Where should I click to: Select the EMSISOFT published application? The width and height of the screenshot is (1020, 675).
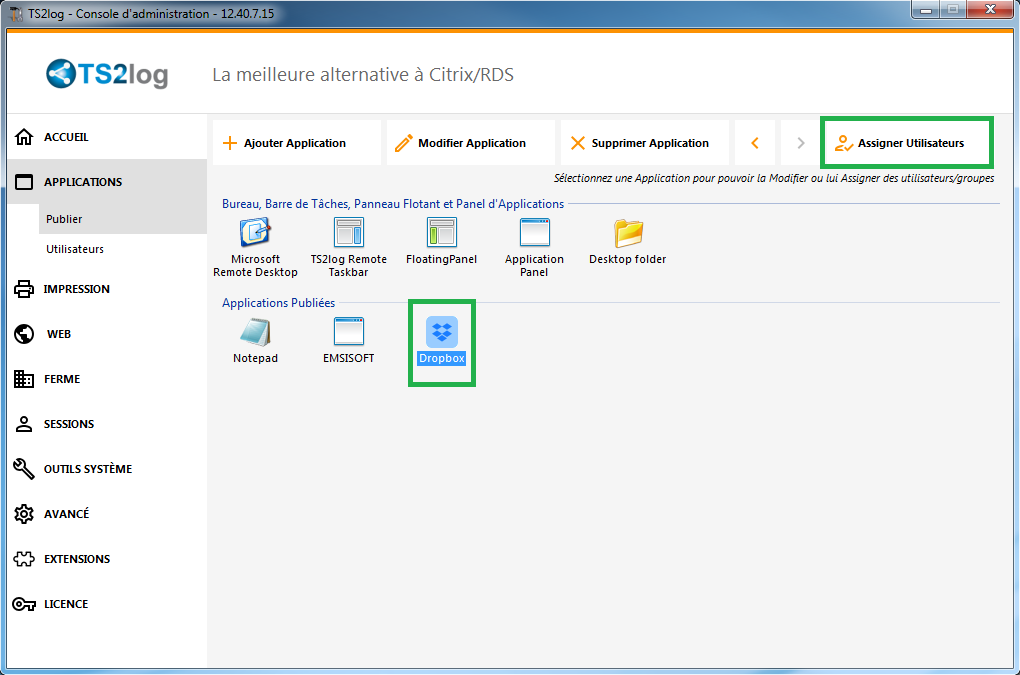click(x=349, y=341)
